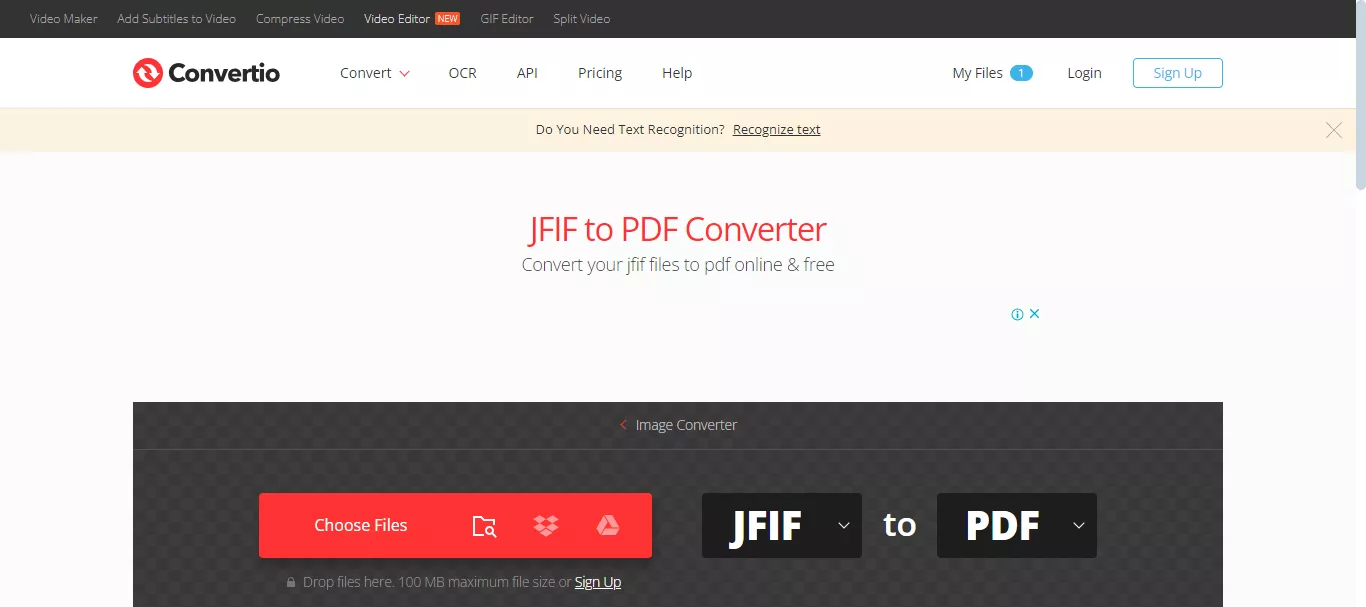The image size is (1366, 607).
Task: Go back to Image Converter
Action: point(678,424)
